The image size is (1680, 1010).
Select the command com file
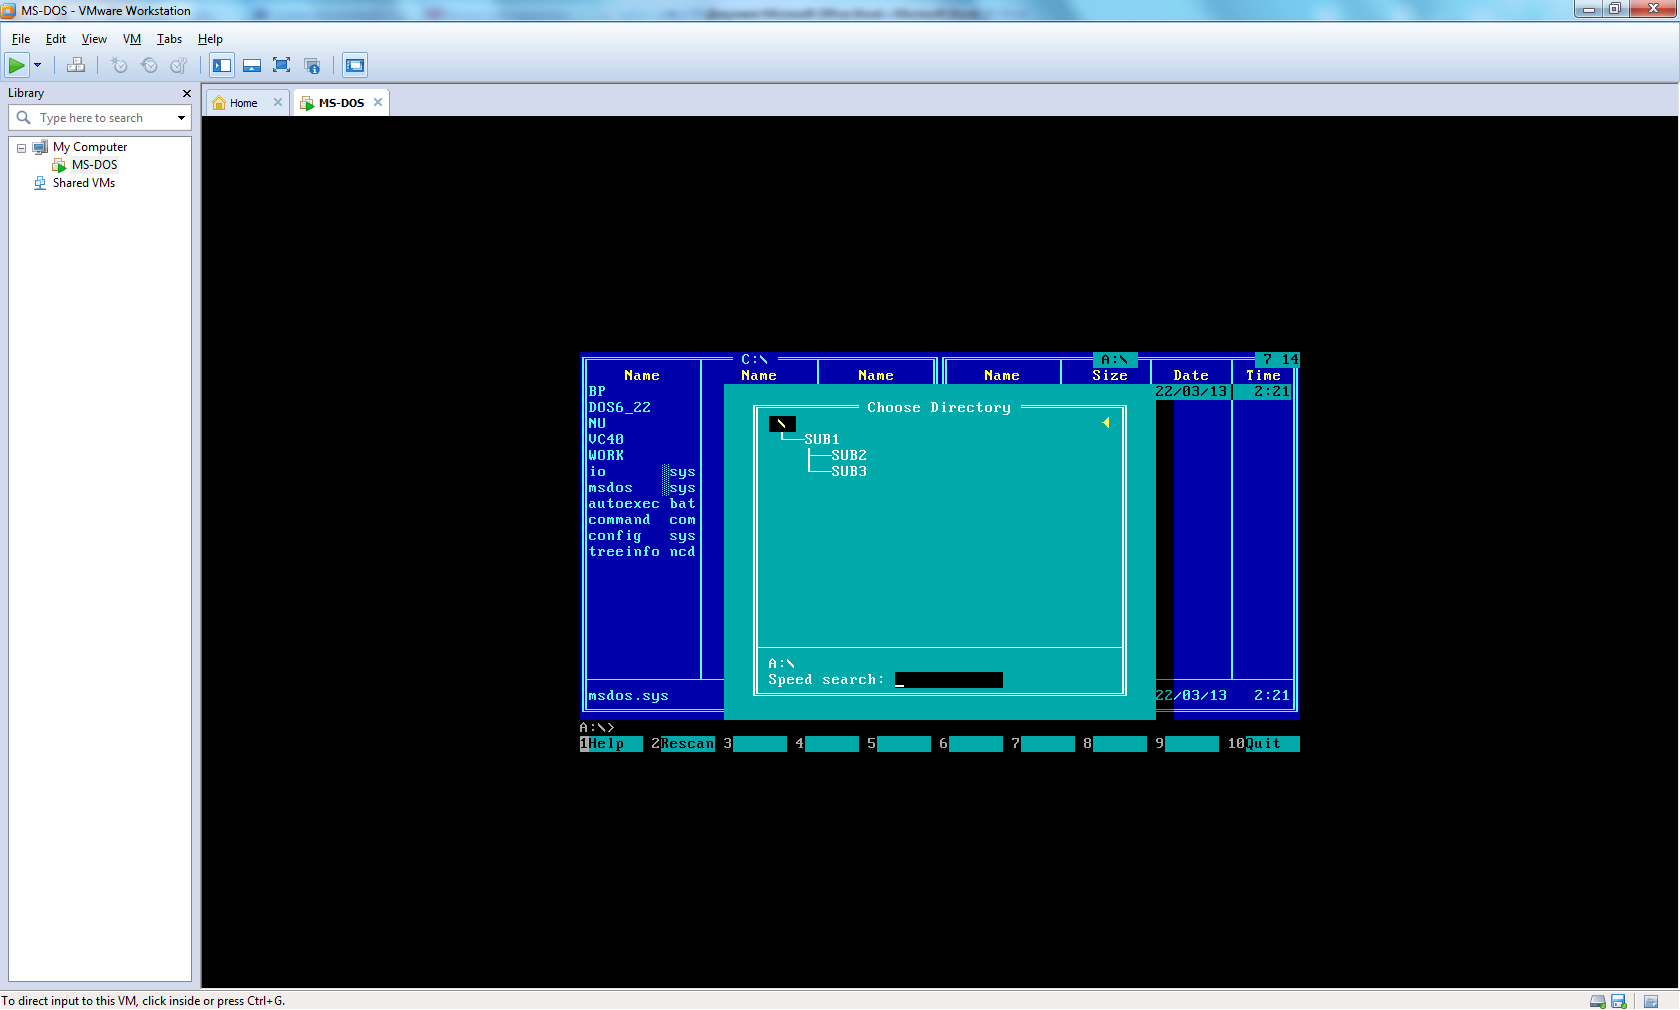coord(642,520)
